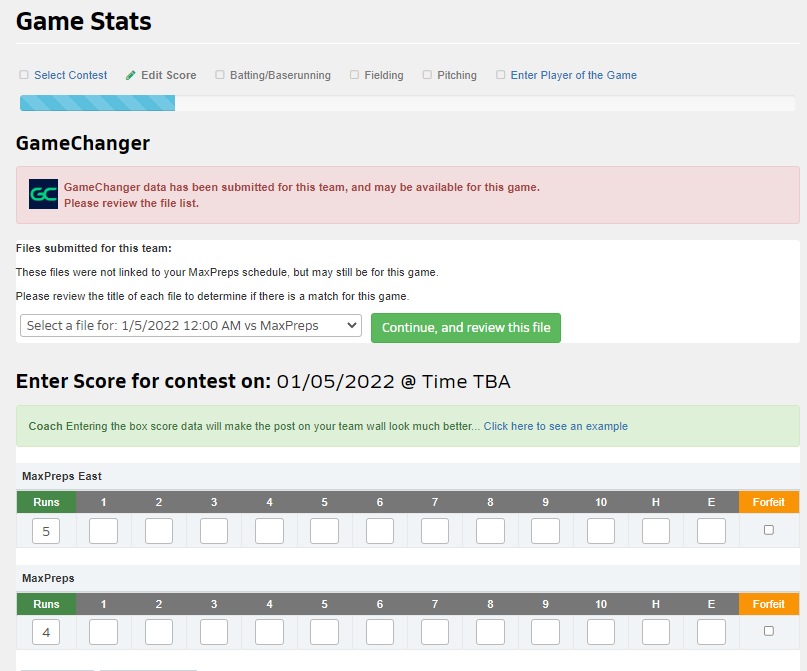Viewport: 807px width, 671px height.
Task: Focus the MaxPreps team hits (H) field
Action: click(656, 632)
